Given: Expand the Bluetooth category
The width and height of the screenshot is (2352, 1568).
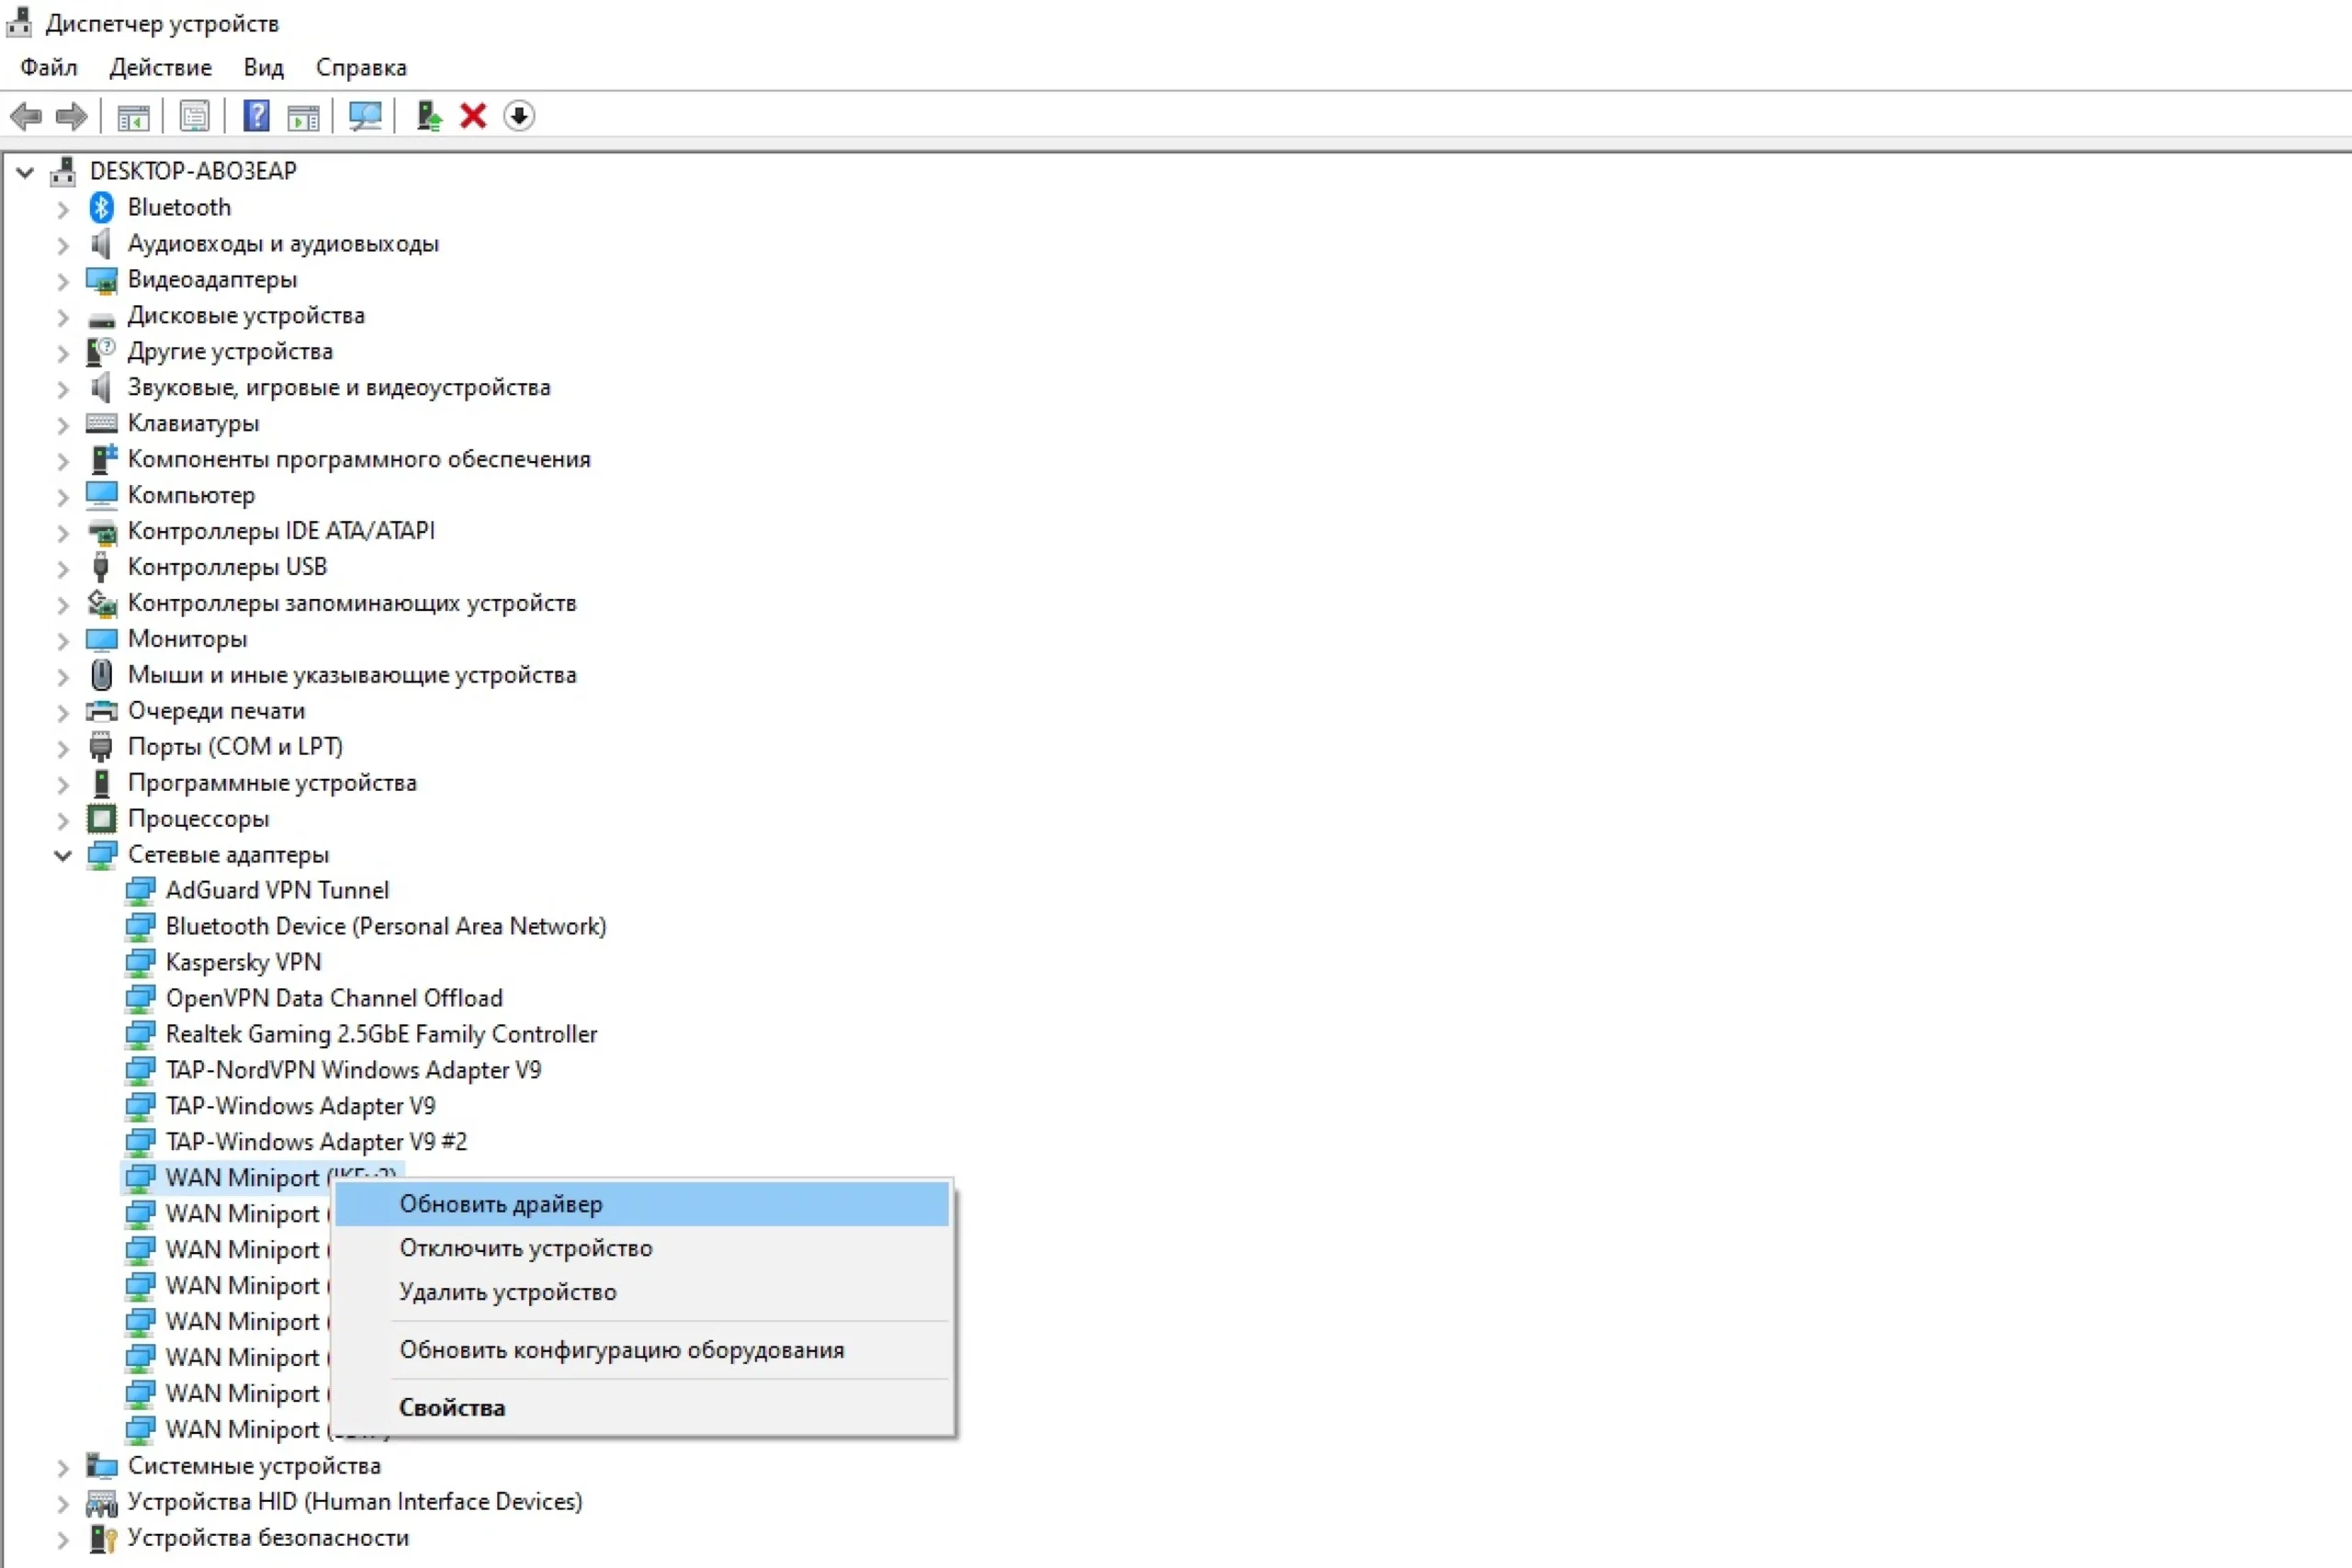Looking at the screenshot, I should [x=63, y=209].
